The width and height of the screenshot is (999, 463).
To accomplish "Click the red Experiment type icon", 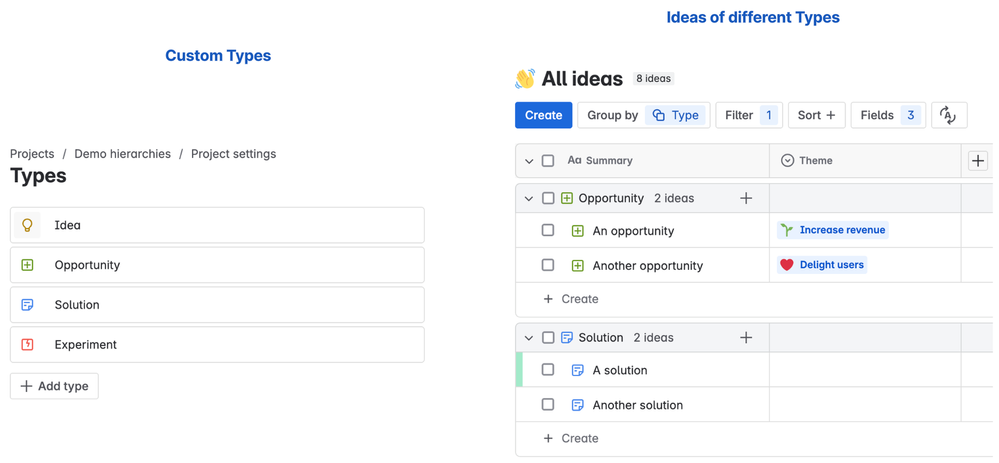I will pos(27,345).
